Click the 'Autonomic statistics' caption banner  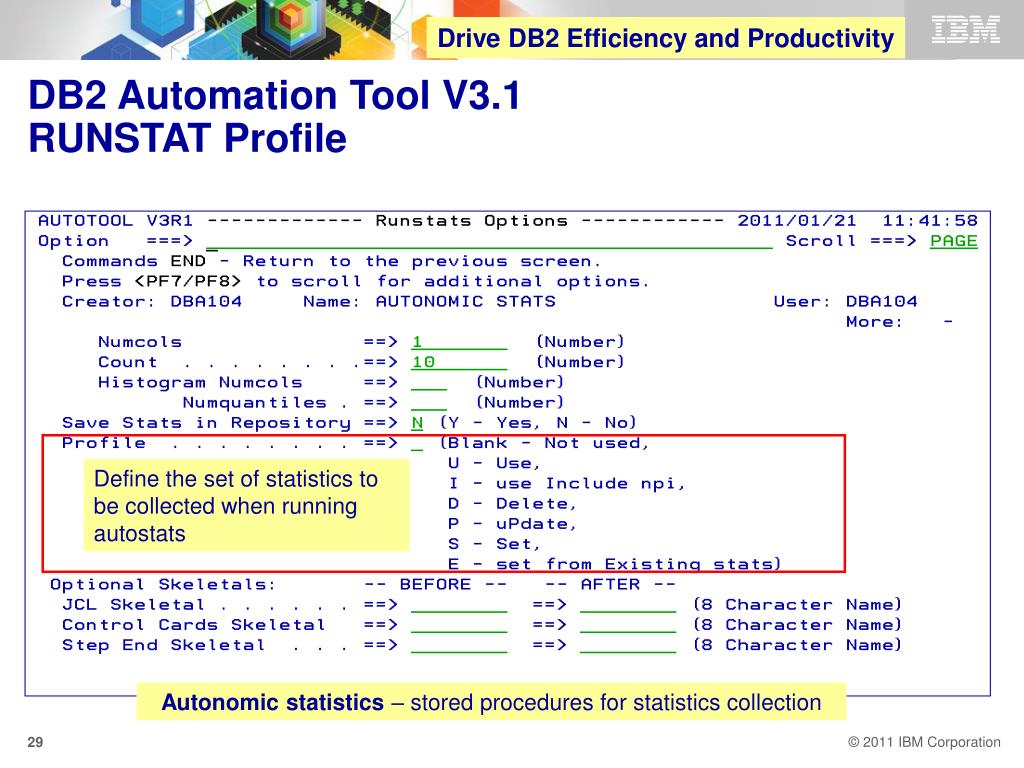[491, 702]
